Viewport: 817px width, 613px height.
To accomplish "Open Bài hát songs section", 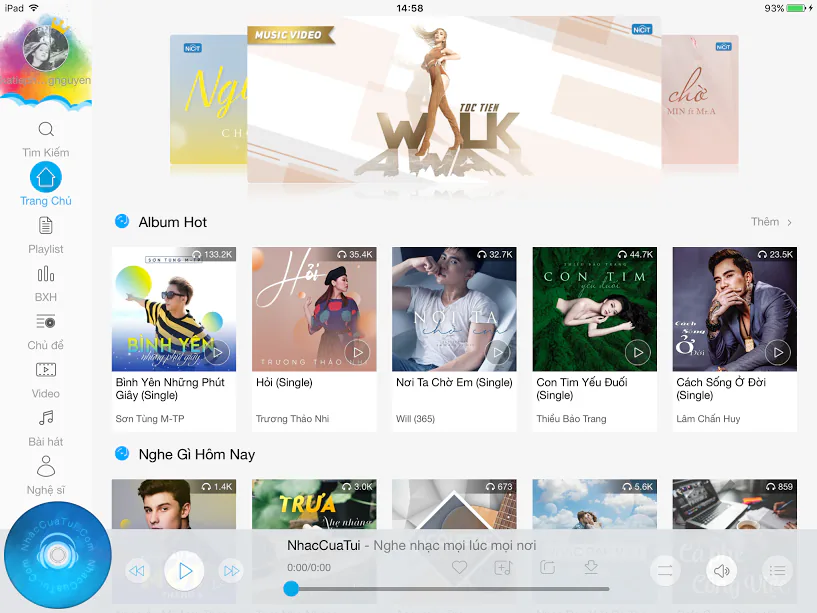I will pyautogui.click(x=46, y=428).
